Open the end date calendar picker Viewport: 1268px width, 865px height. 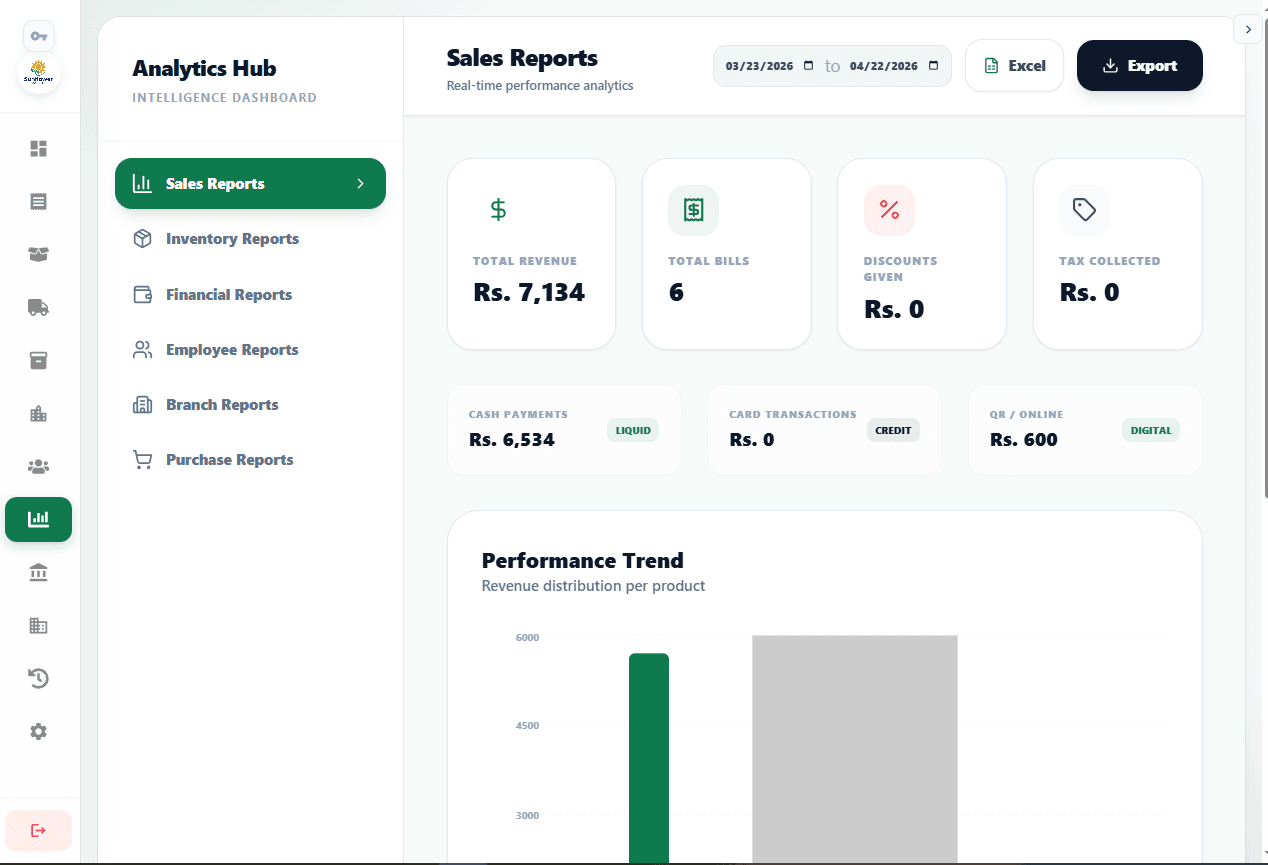933,66
